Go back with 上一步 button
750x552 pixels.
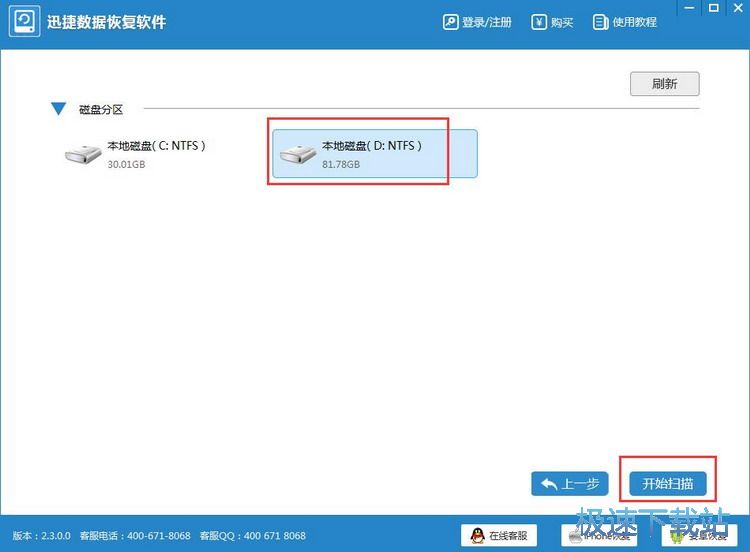tap(570, 484)
